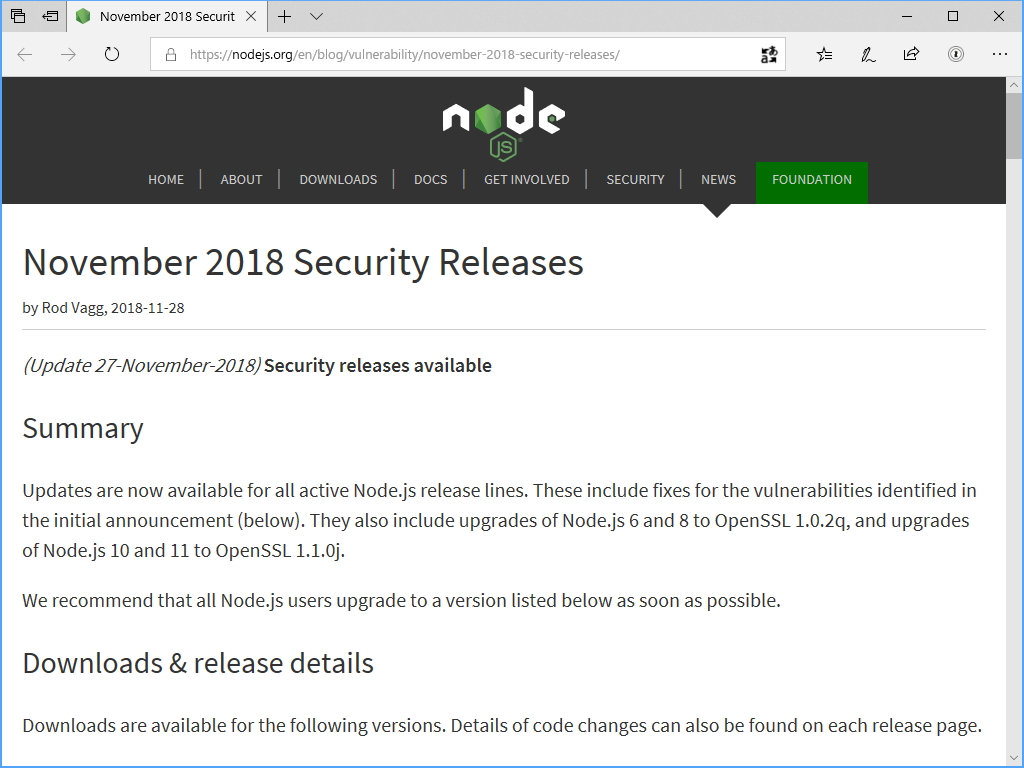Open the SECURITY navigation item
This screenshot has width=1024, height=768.
635,180
